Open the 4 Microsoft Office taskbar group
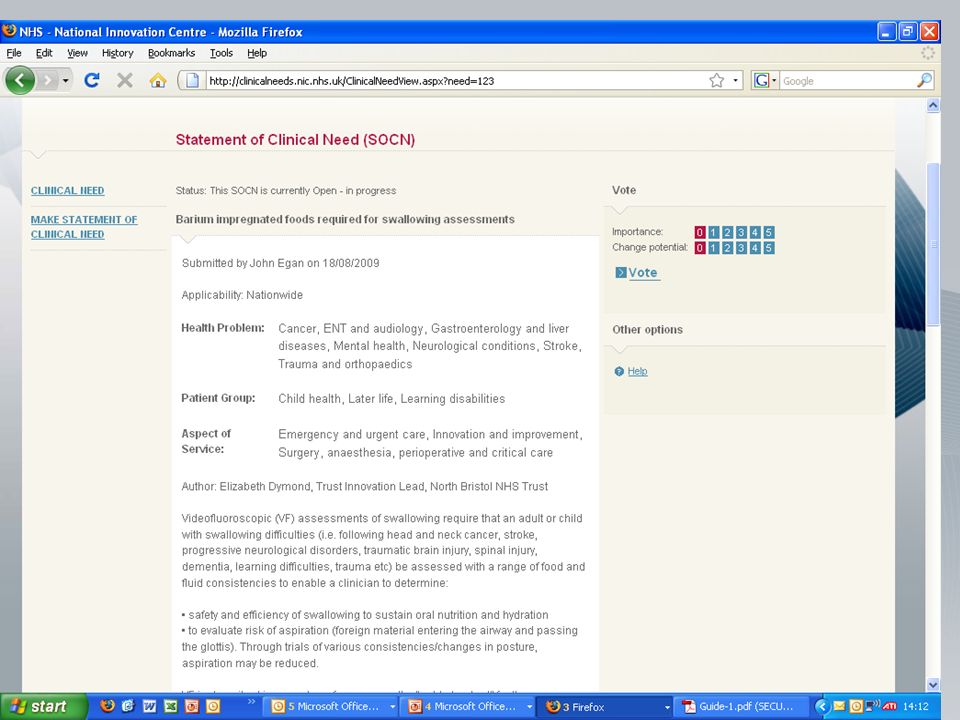This screenshot has height=720, width=960. tap(470, 707)
